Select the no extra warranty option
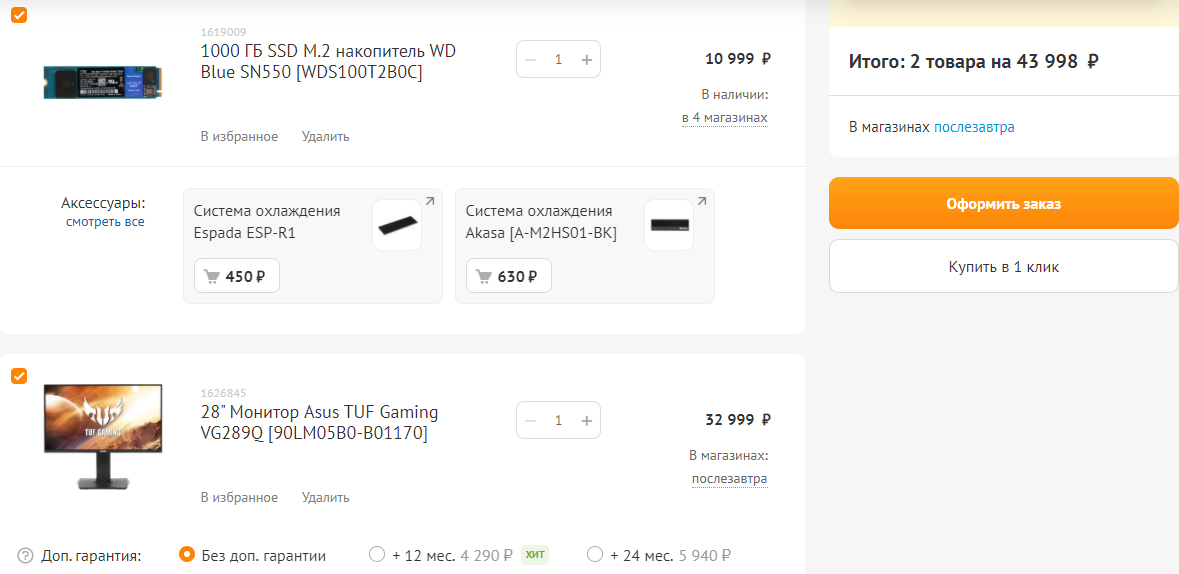The height and width of the screenshot is (574, 1179). point(186,554)
